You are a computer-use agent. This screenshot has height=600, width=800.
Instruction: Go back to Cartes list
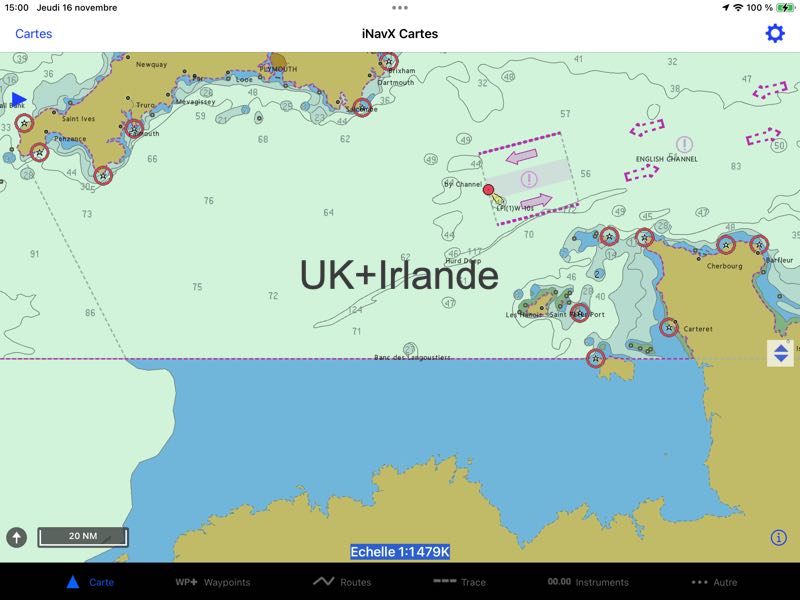34,34
